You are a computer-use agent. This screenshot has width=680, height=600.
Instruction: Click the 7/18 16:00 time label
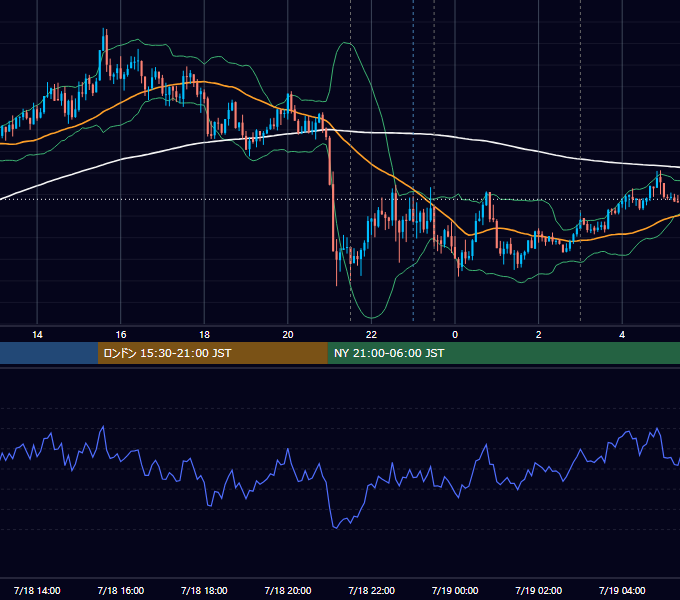click(x=121, y=590)
